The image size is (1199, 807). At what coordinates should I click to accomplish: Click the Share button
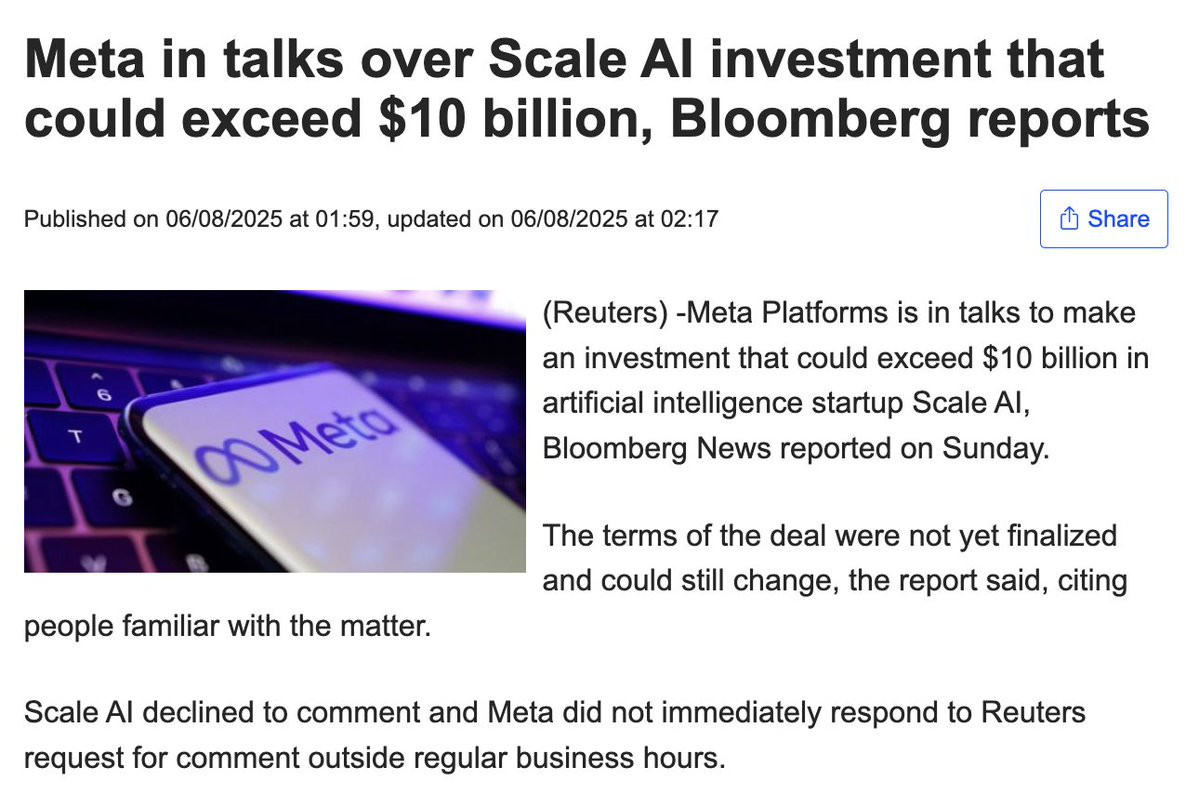tap(1103, 219)
